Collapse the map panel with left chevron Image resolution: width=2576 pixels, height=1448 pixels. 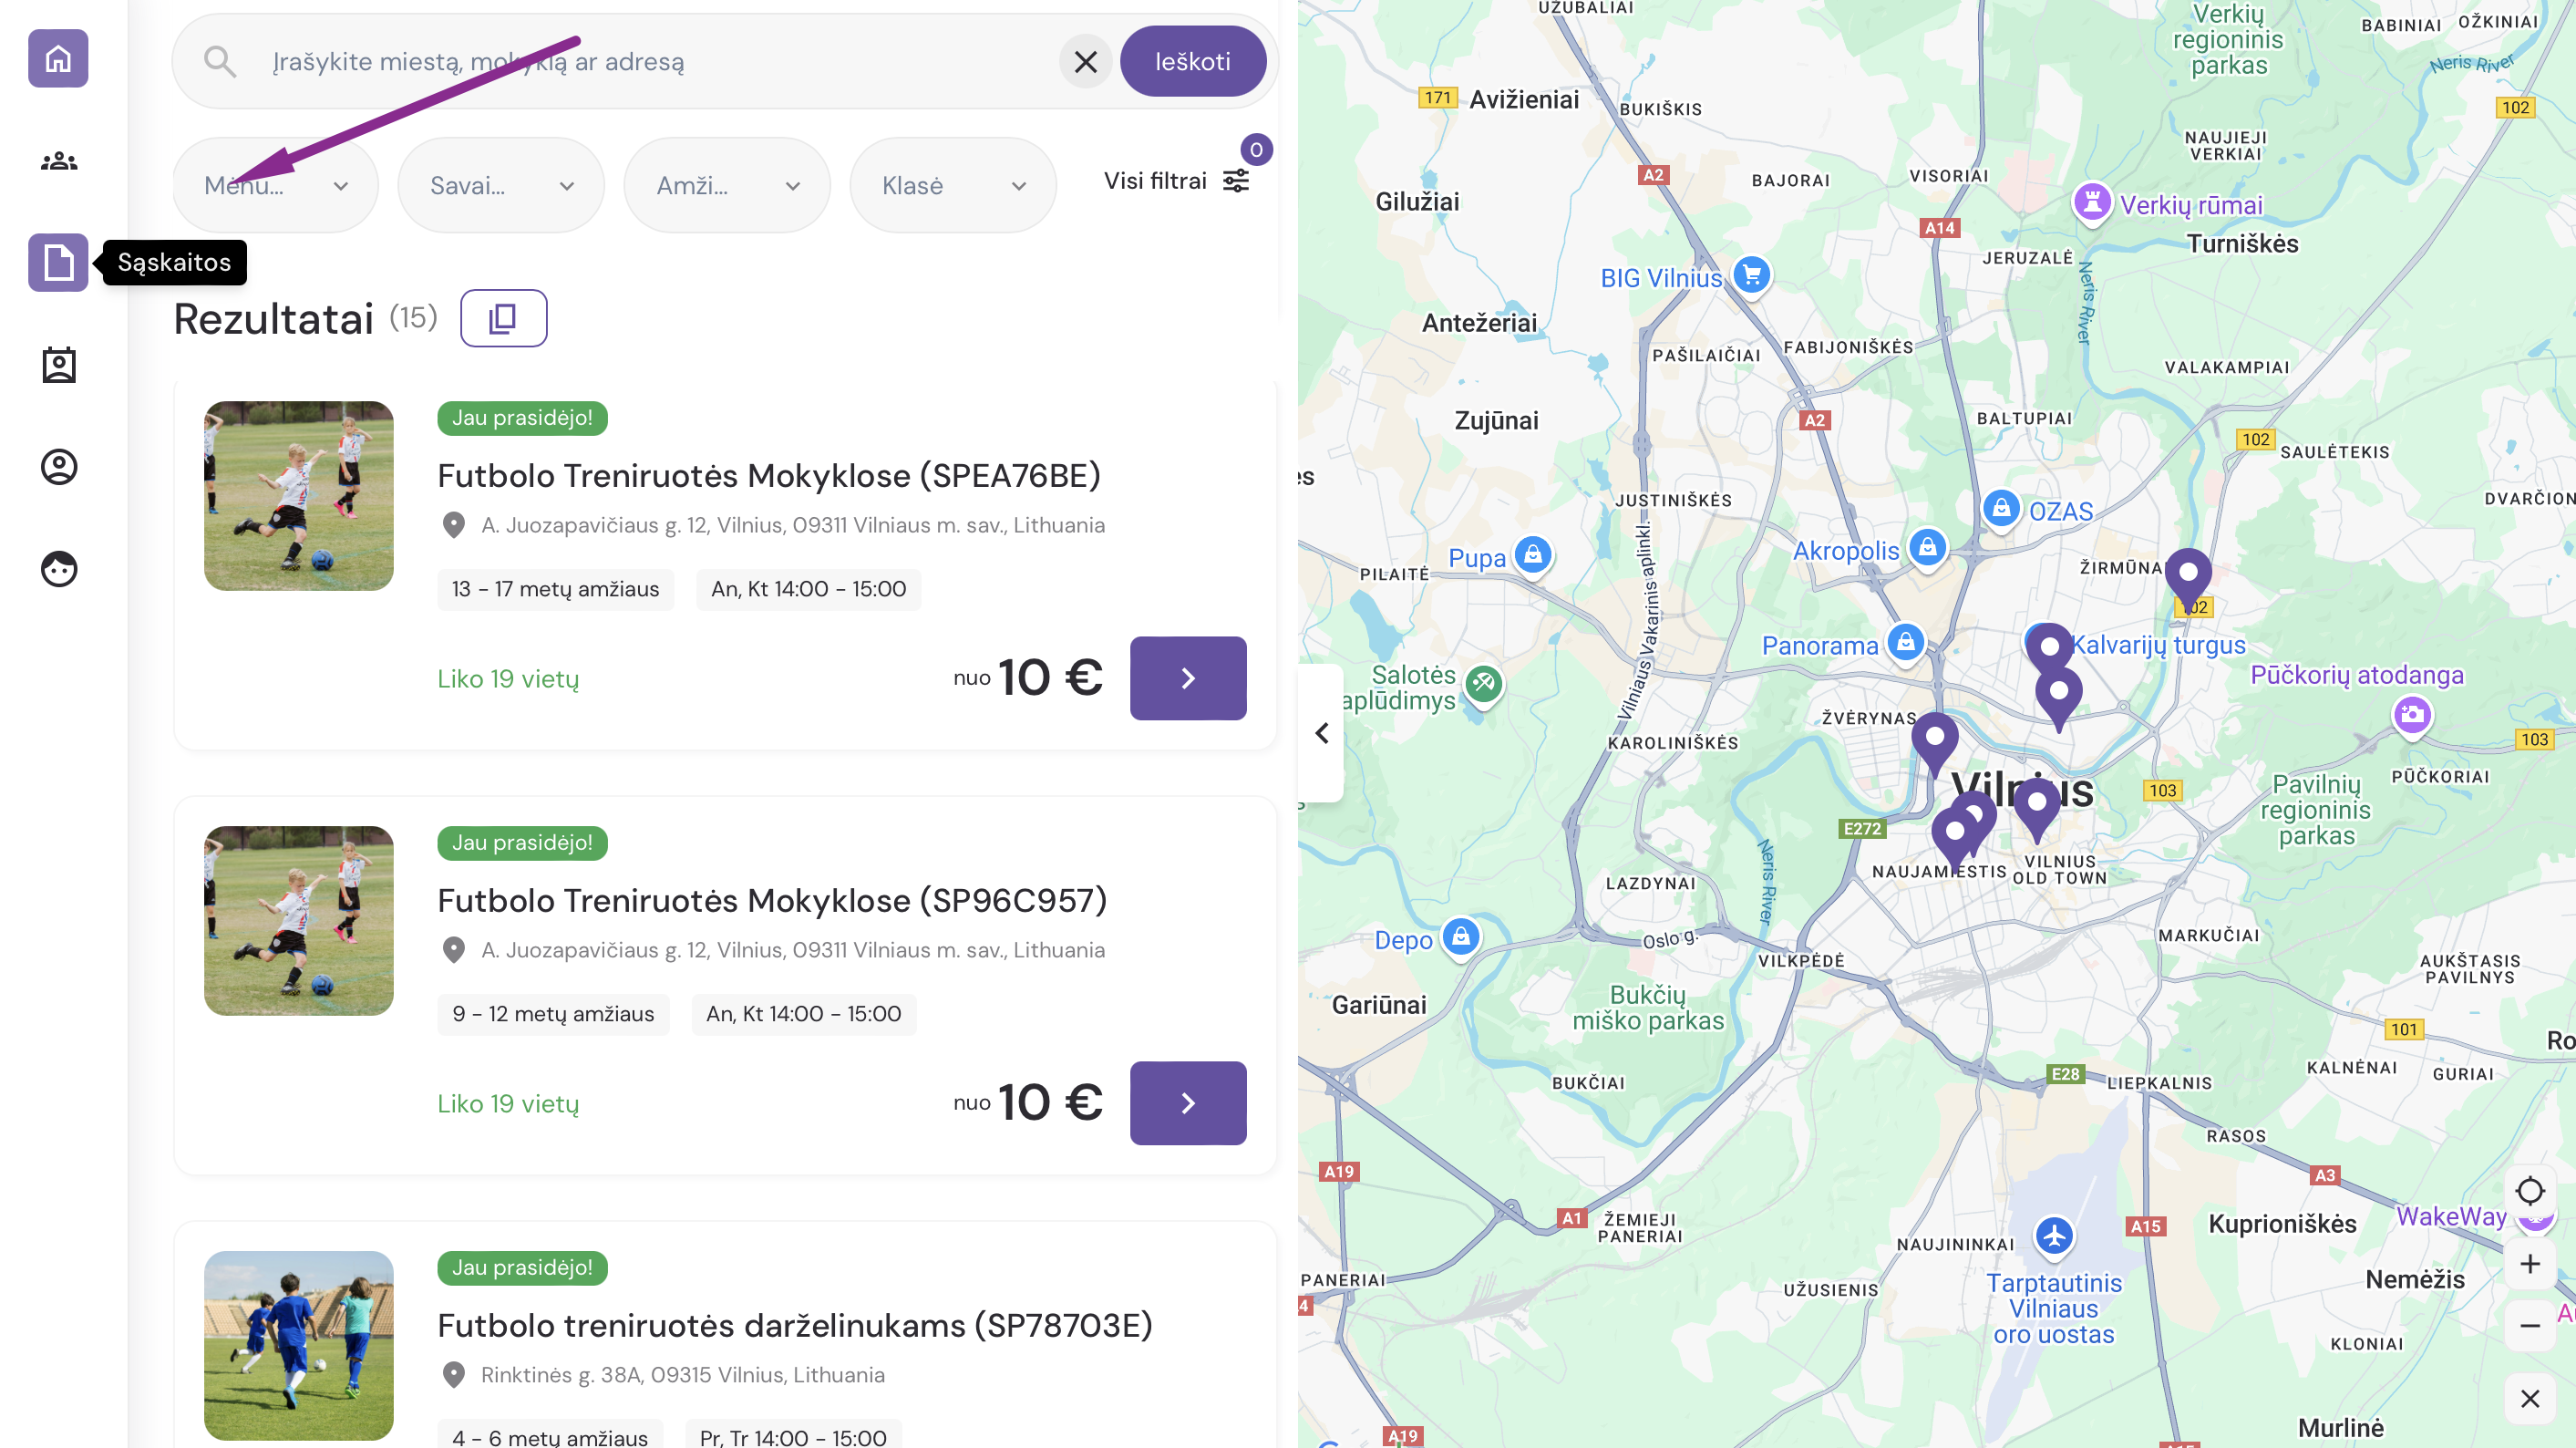pos(1321,733)
